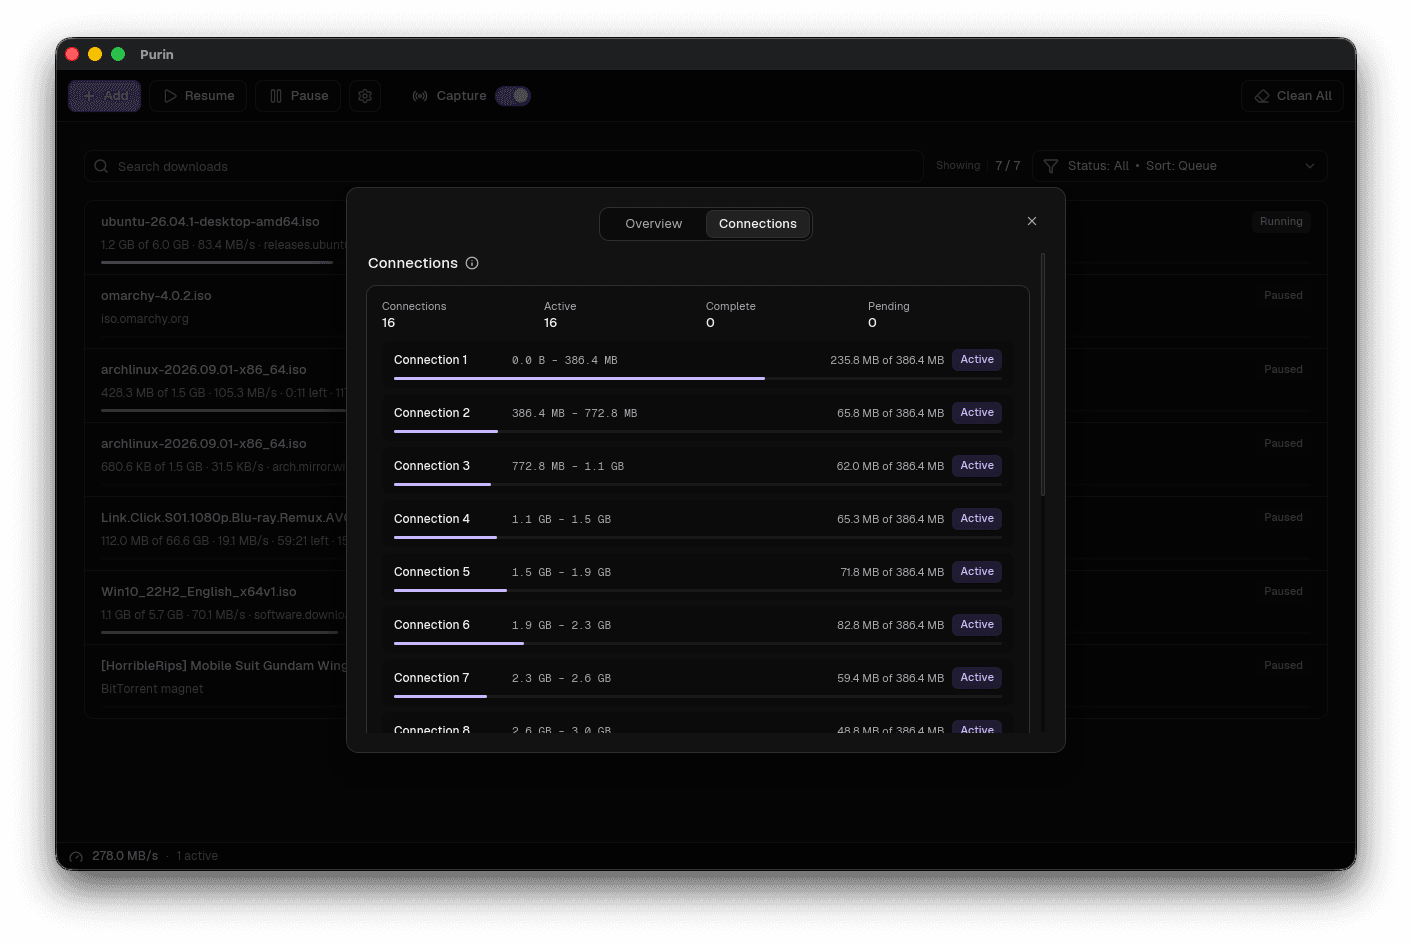Viewport: 1412px width, 944px height.
Task: Click the '1.5 GB – 1.9 GB' range
Action: (561, 572)
